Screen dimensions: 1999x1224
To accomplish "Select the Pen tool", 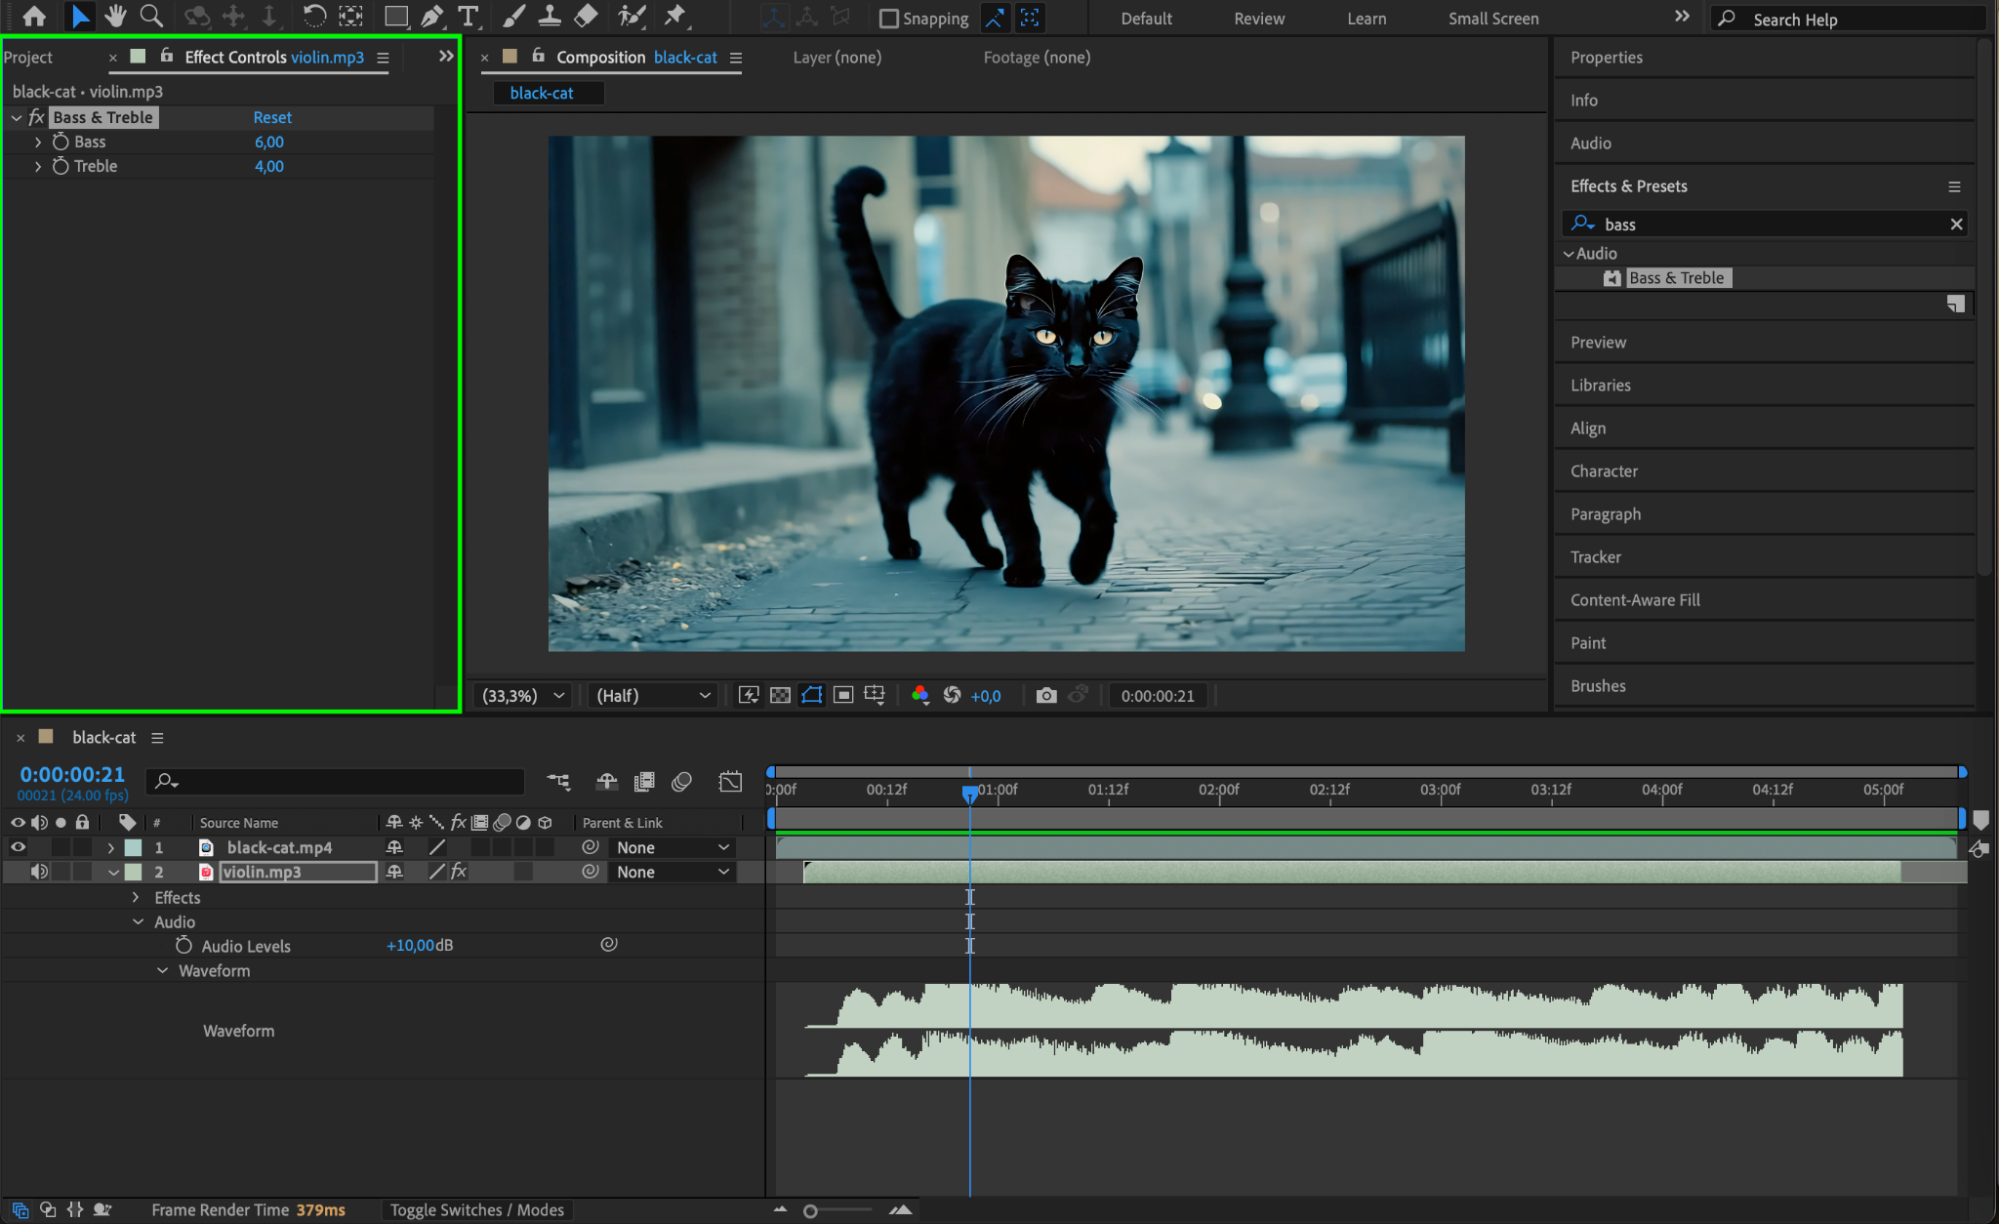I will point(432,16).
